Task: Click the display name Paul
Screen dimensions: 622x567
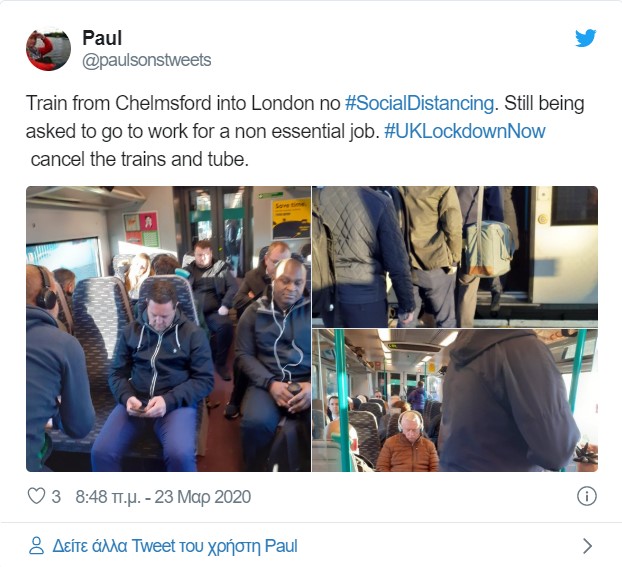Action: (x=102, y=38)
